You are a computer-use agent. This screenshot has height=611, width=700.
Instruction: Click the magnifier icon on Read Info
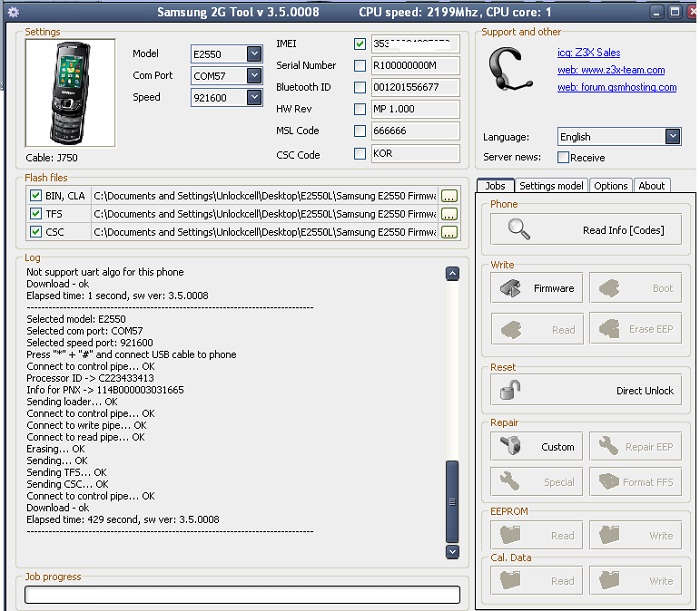point(519,229)
